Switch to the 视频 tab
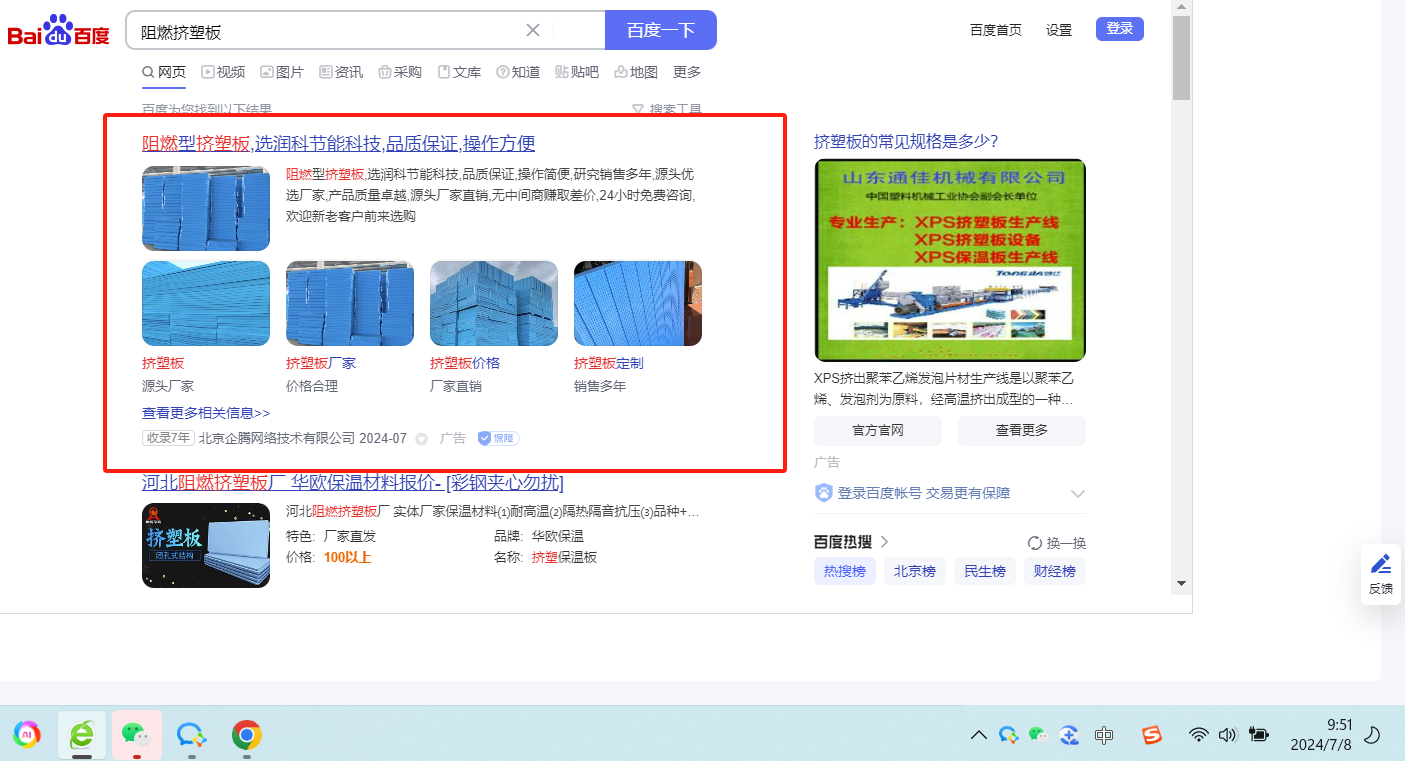The width and height of the screenshot is (1405, 761). coord(223,72)
